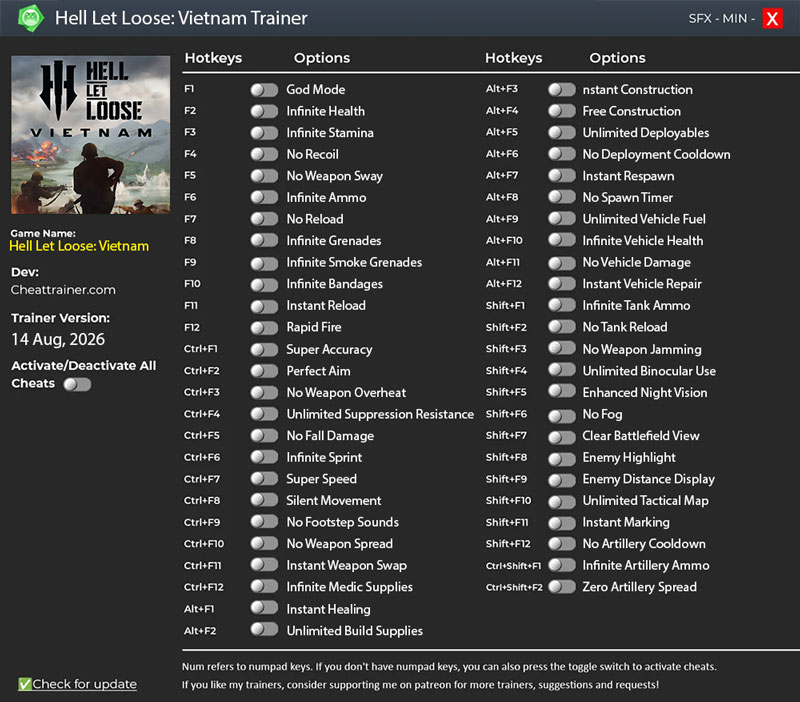The width and height of the screenshot is (800, 702).
Task: Toggle Unlimited Vehicle Fuel
Action: (x=562, y=219)
